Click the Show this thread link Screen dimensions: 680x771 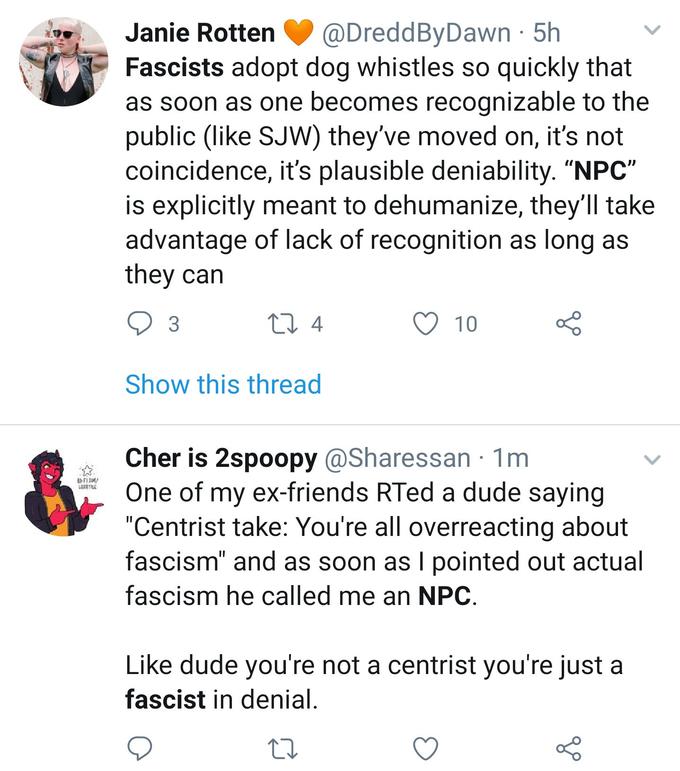click(223, 384)
